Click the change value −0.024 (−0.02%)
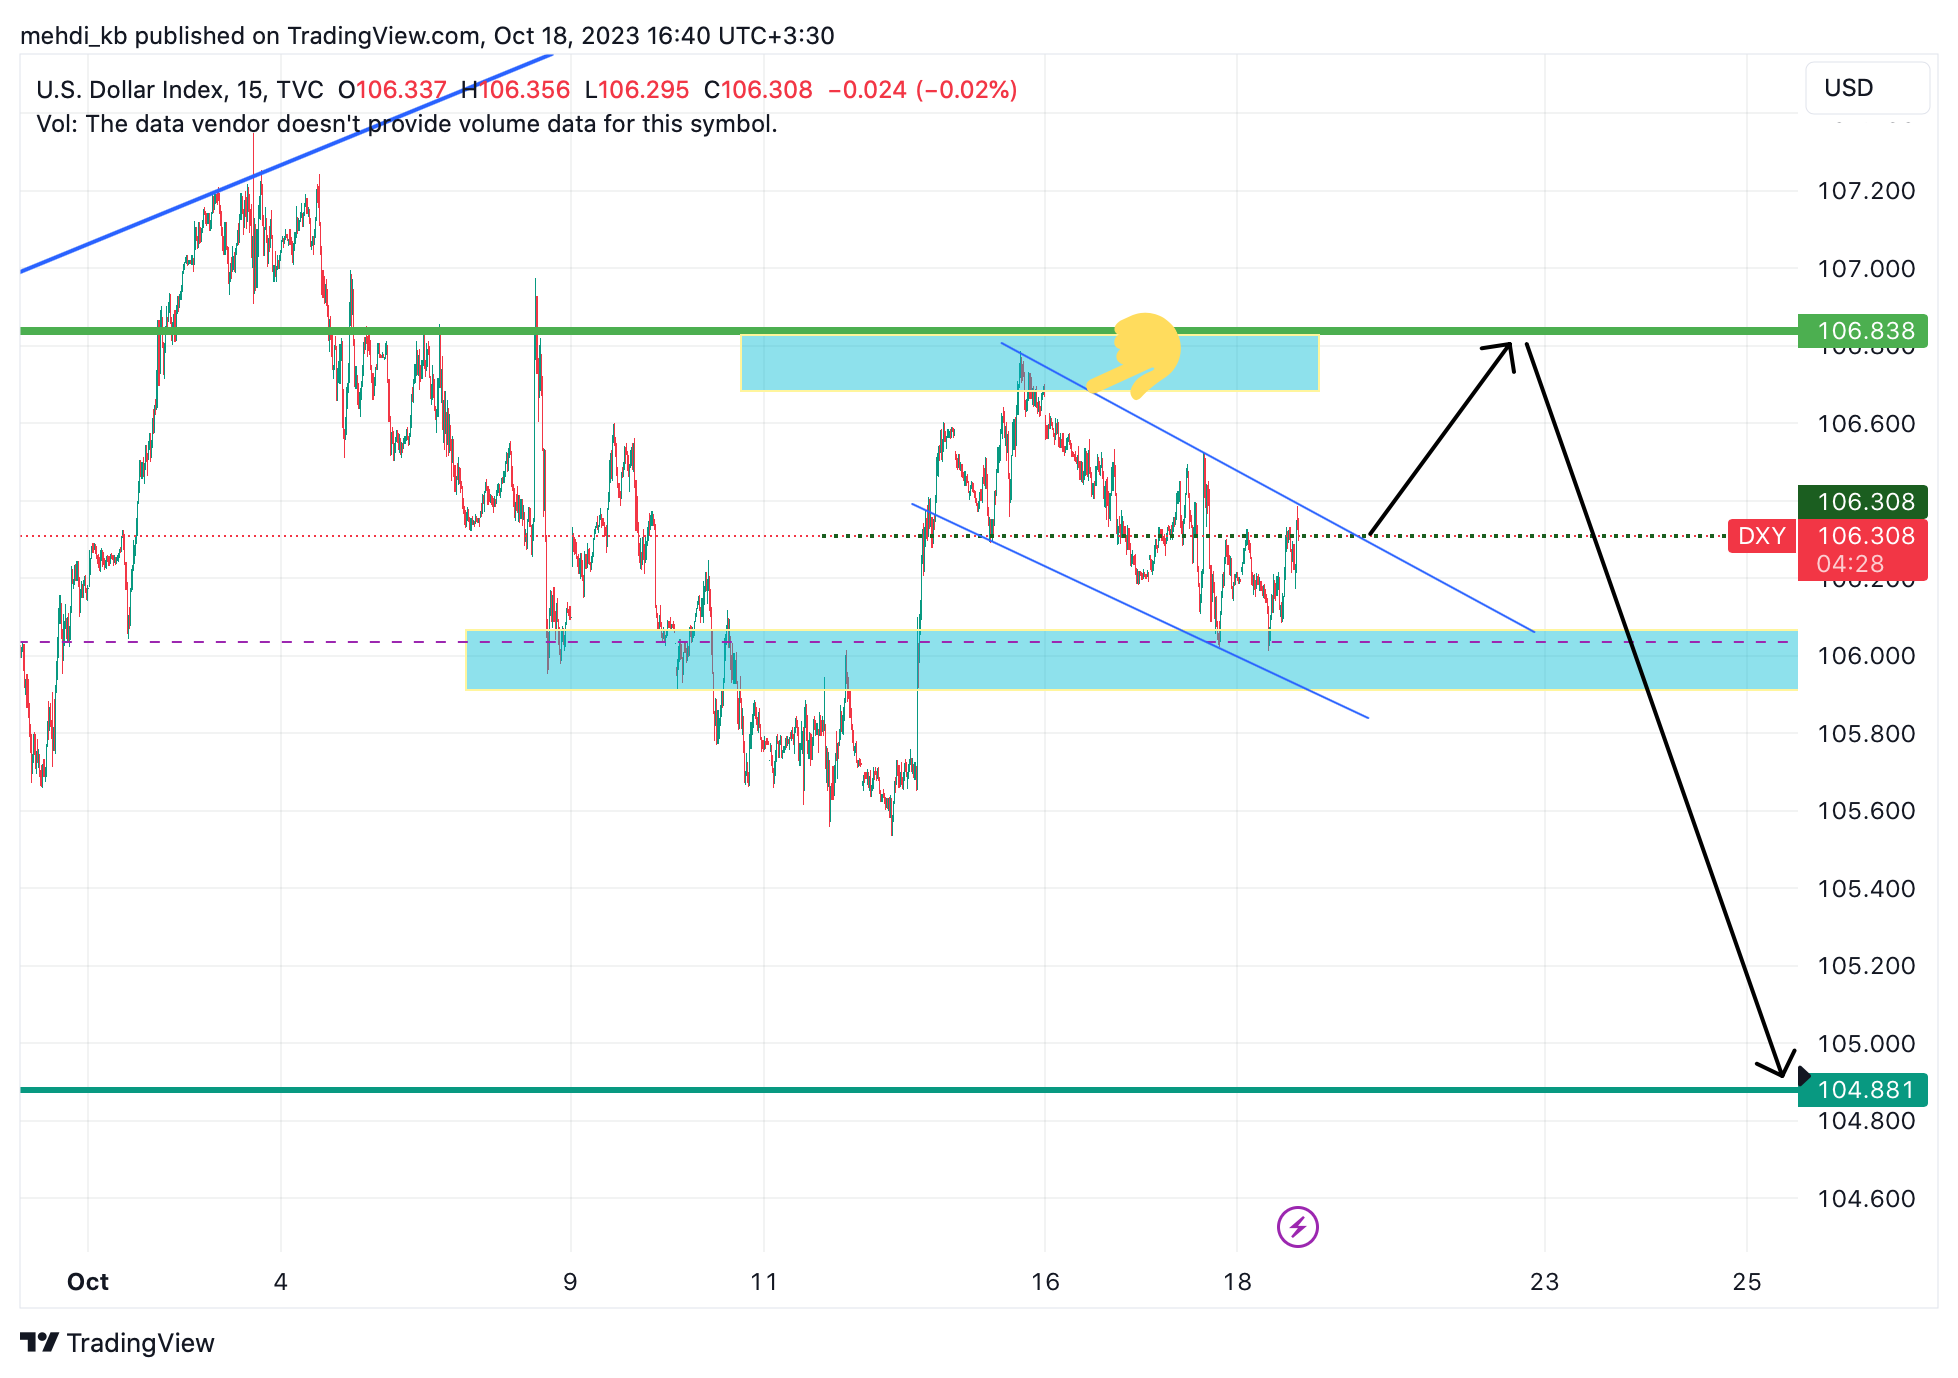Image resolution: width=1958 pixels, height=1378 pixels. click(922, 90)
